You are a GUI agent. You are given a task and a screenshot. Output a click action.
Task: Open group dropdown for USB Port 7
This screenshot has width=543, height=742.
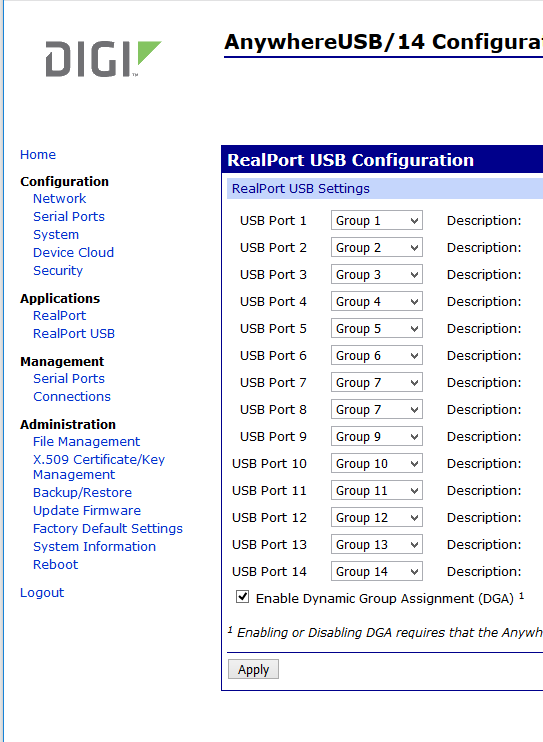coord(377,382)
